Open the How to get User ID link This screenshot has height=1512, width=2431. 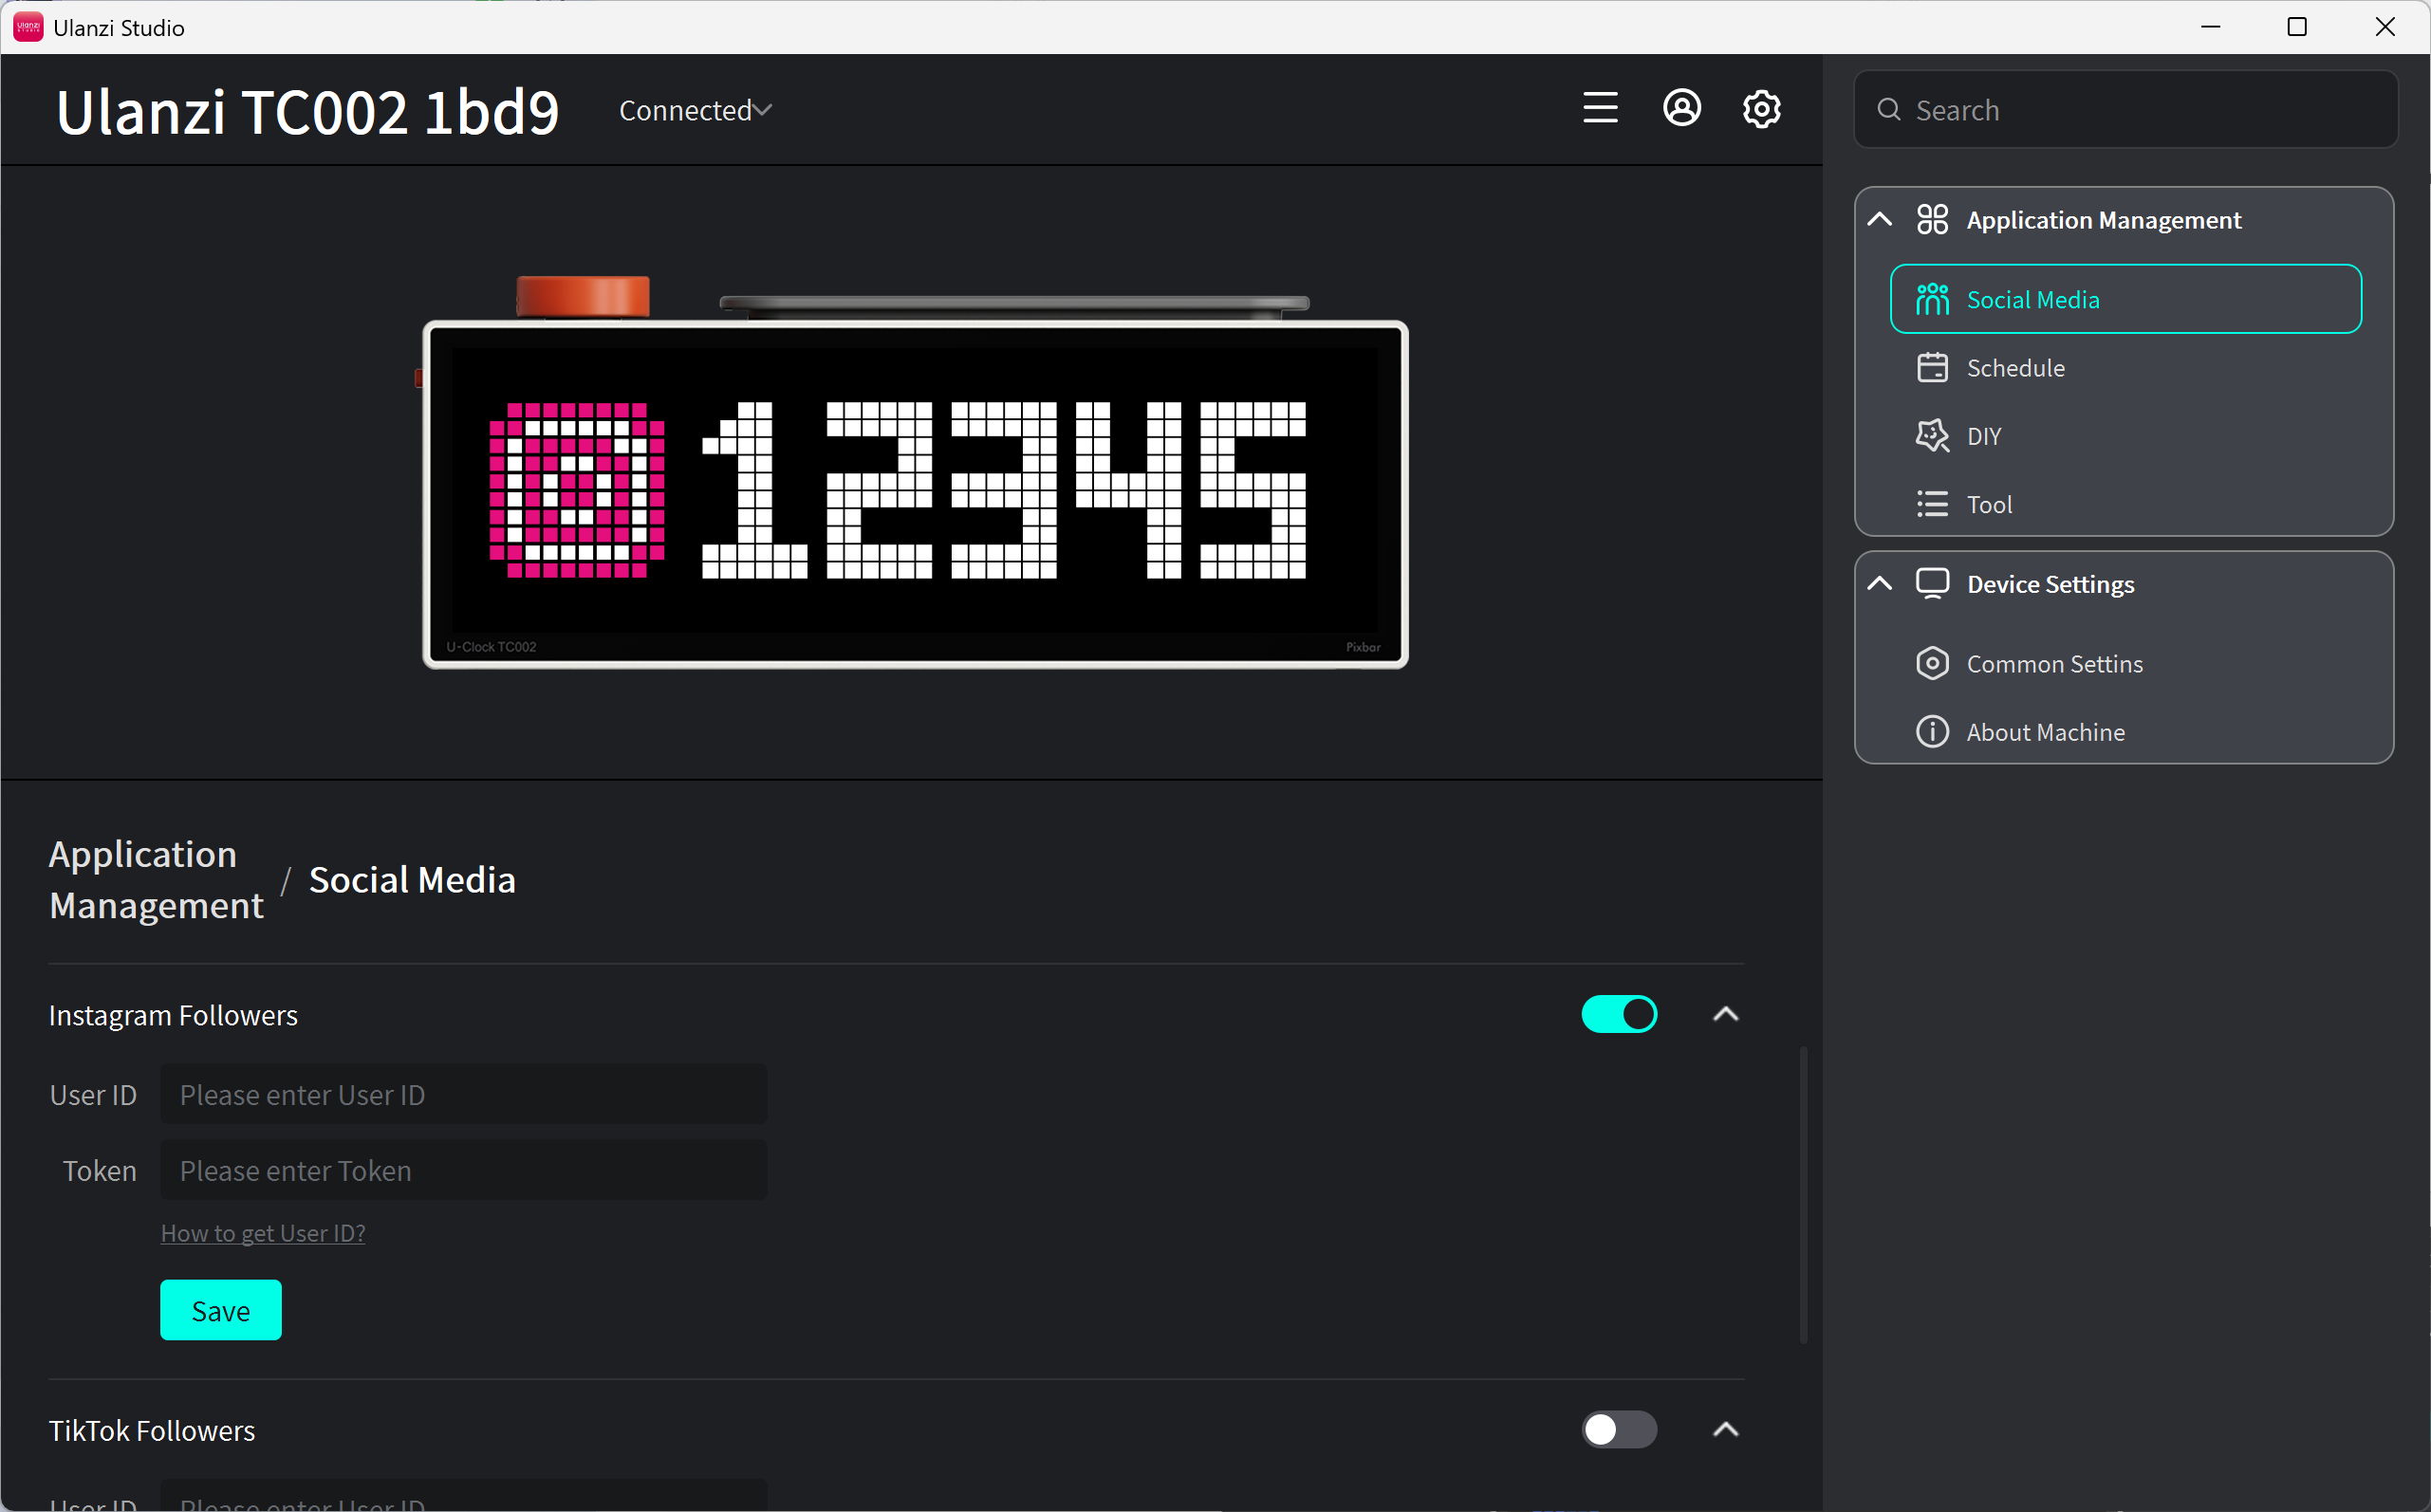263,1233
